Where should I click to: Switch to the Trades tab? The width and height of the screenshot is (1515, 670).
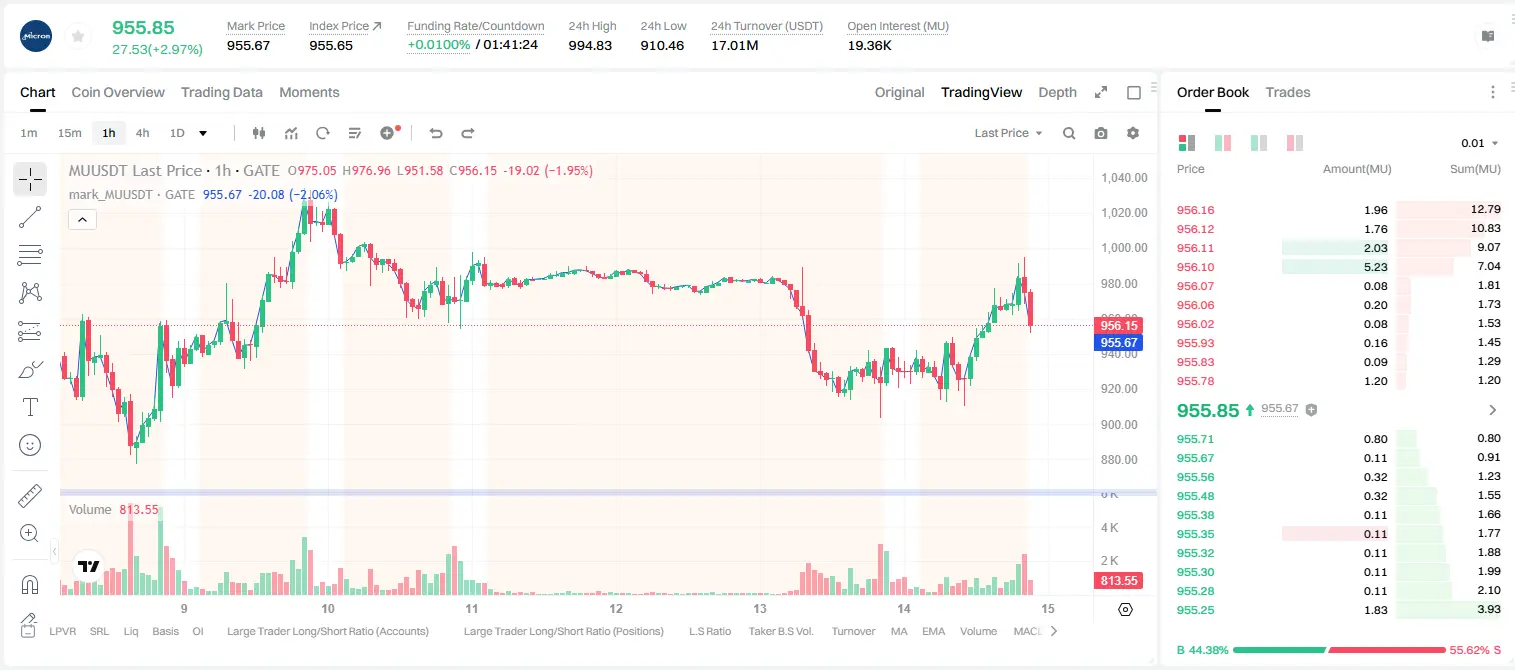click(x=1287, y=92)
